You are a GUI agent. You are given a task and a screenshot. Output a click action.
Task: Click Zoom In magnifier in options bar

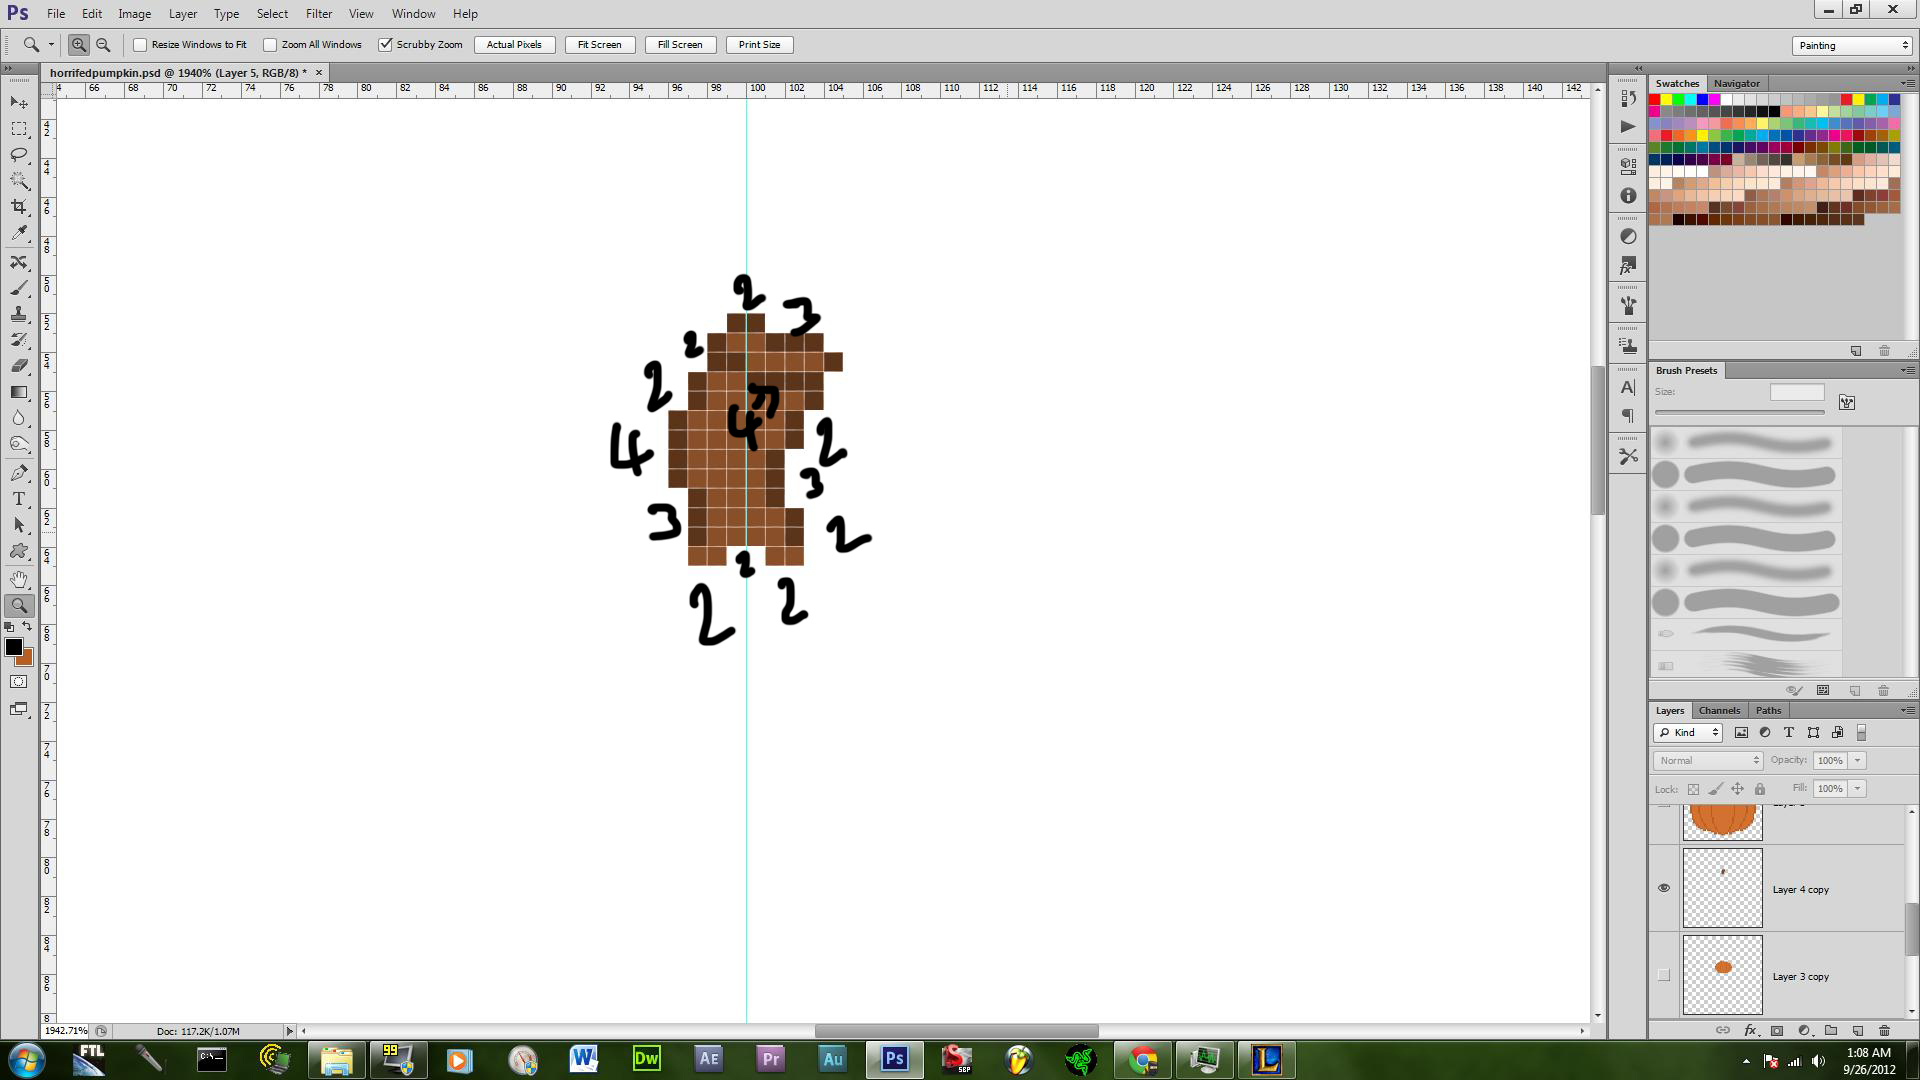click(79, 45)
